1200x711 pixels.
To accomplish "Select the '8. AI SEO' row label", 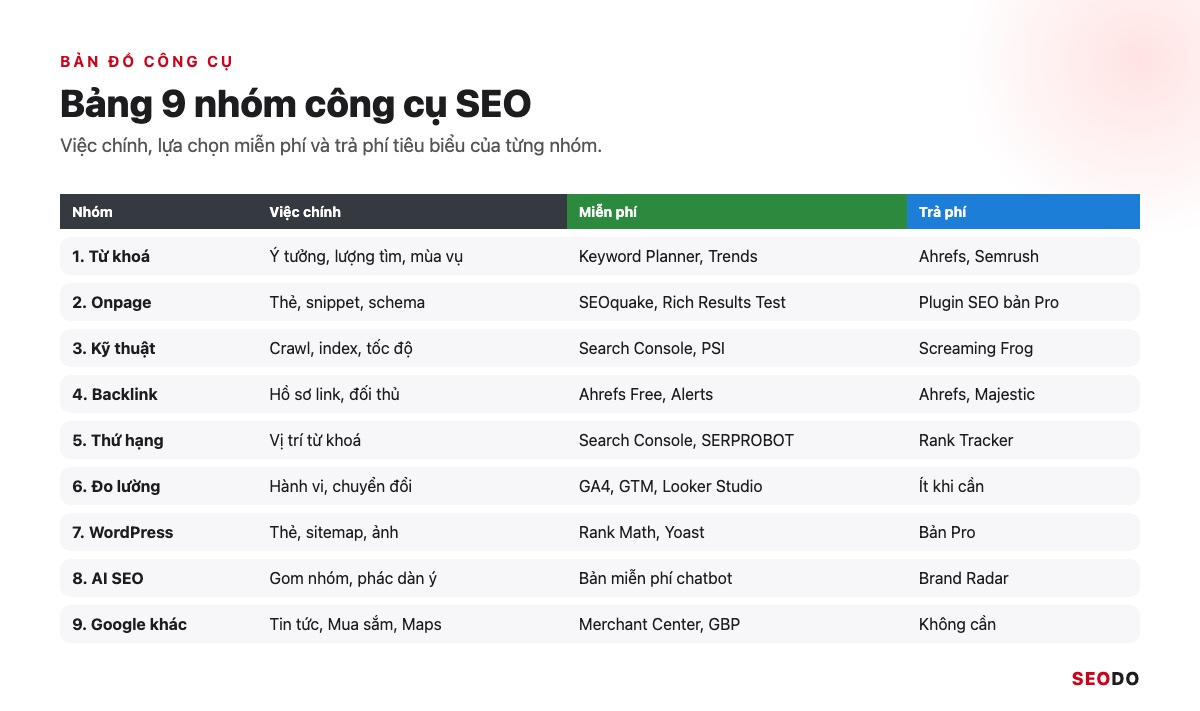I will [x=108, y=578].
